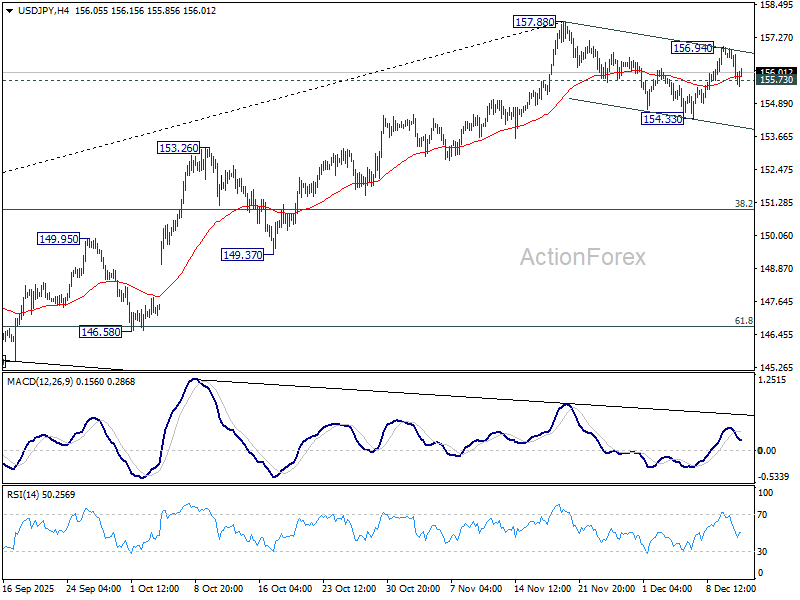Click the 38.2 Fibonacci level label
The height and width of the screenshot is (600, 800).
click(743, 204)
